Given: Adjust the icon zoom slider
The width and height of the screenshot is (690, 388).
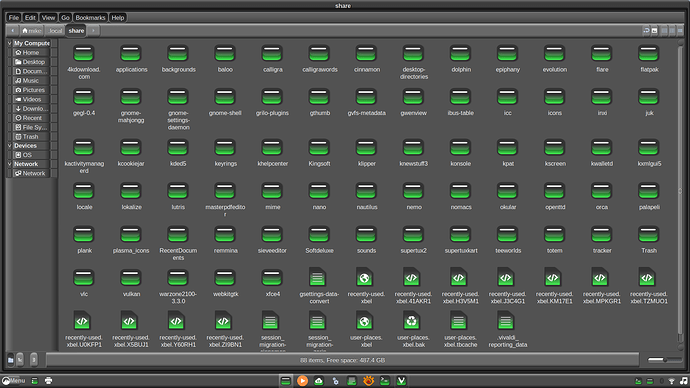Looking at the screenshot, I should [664, 360].
